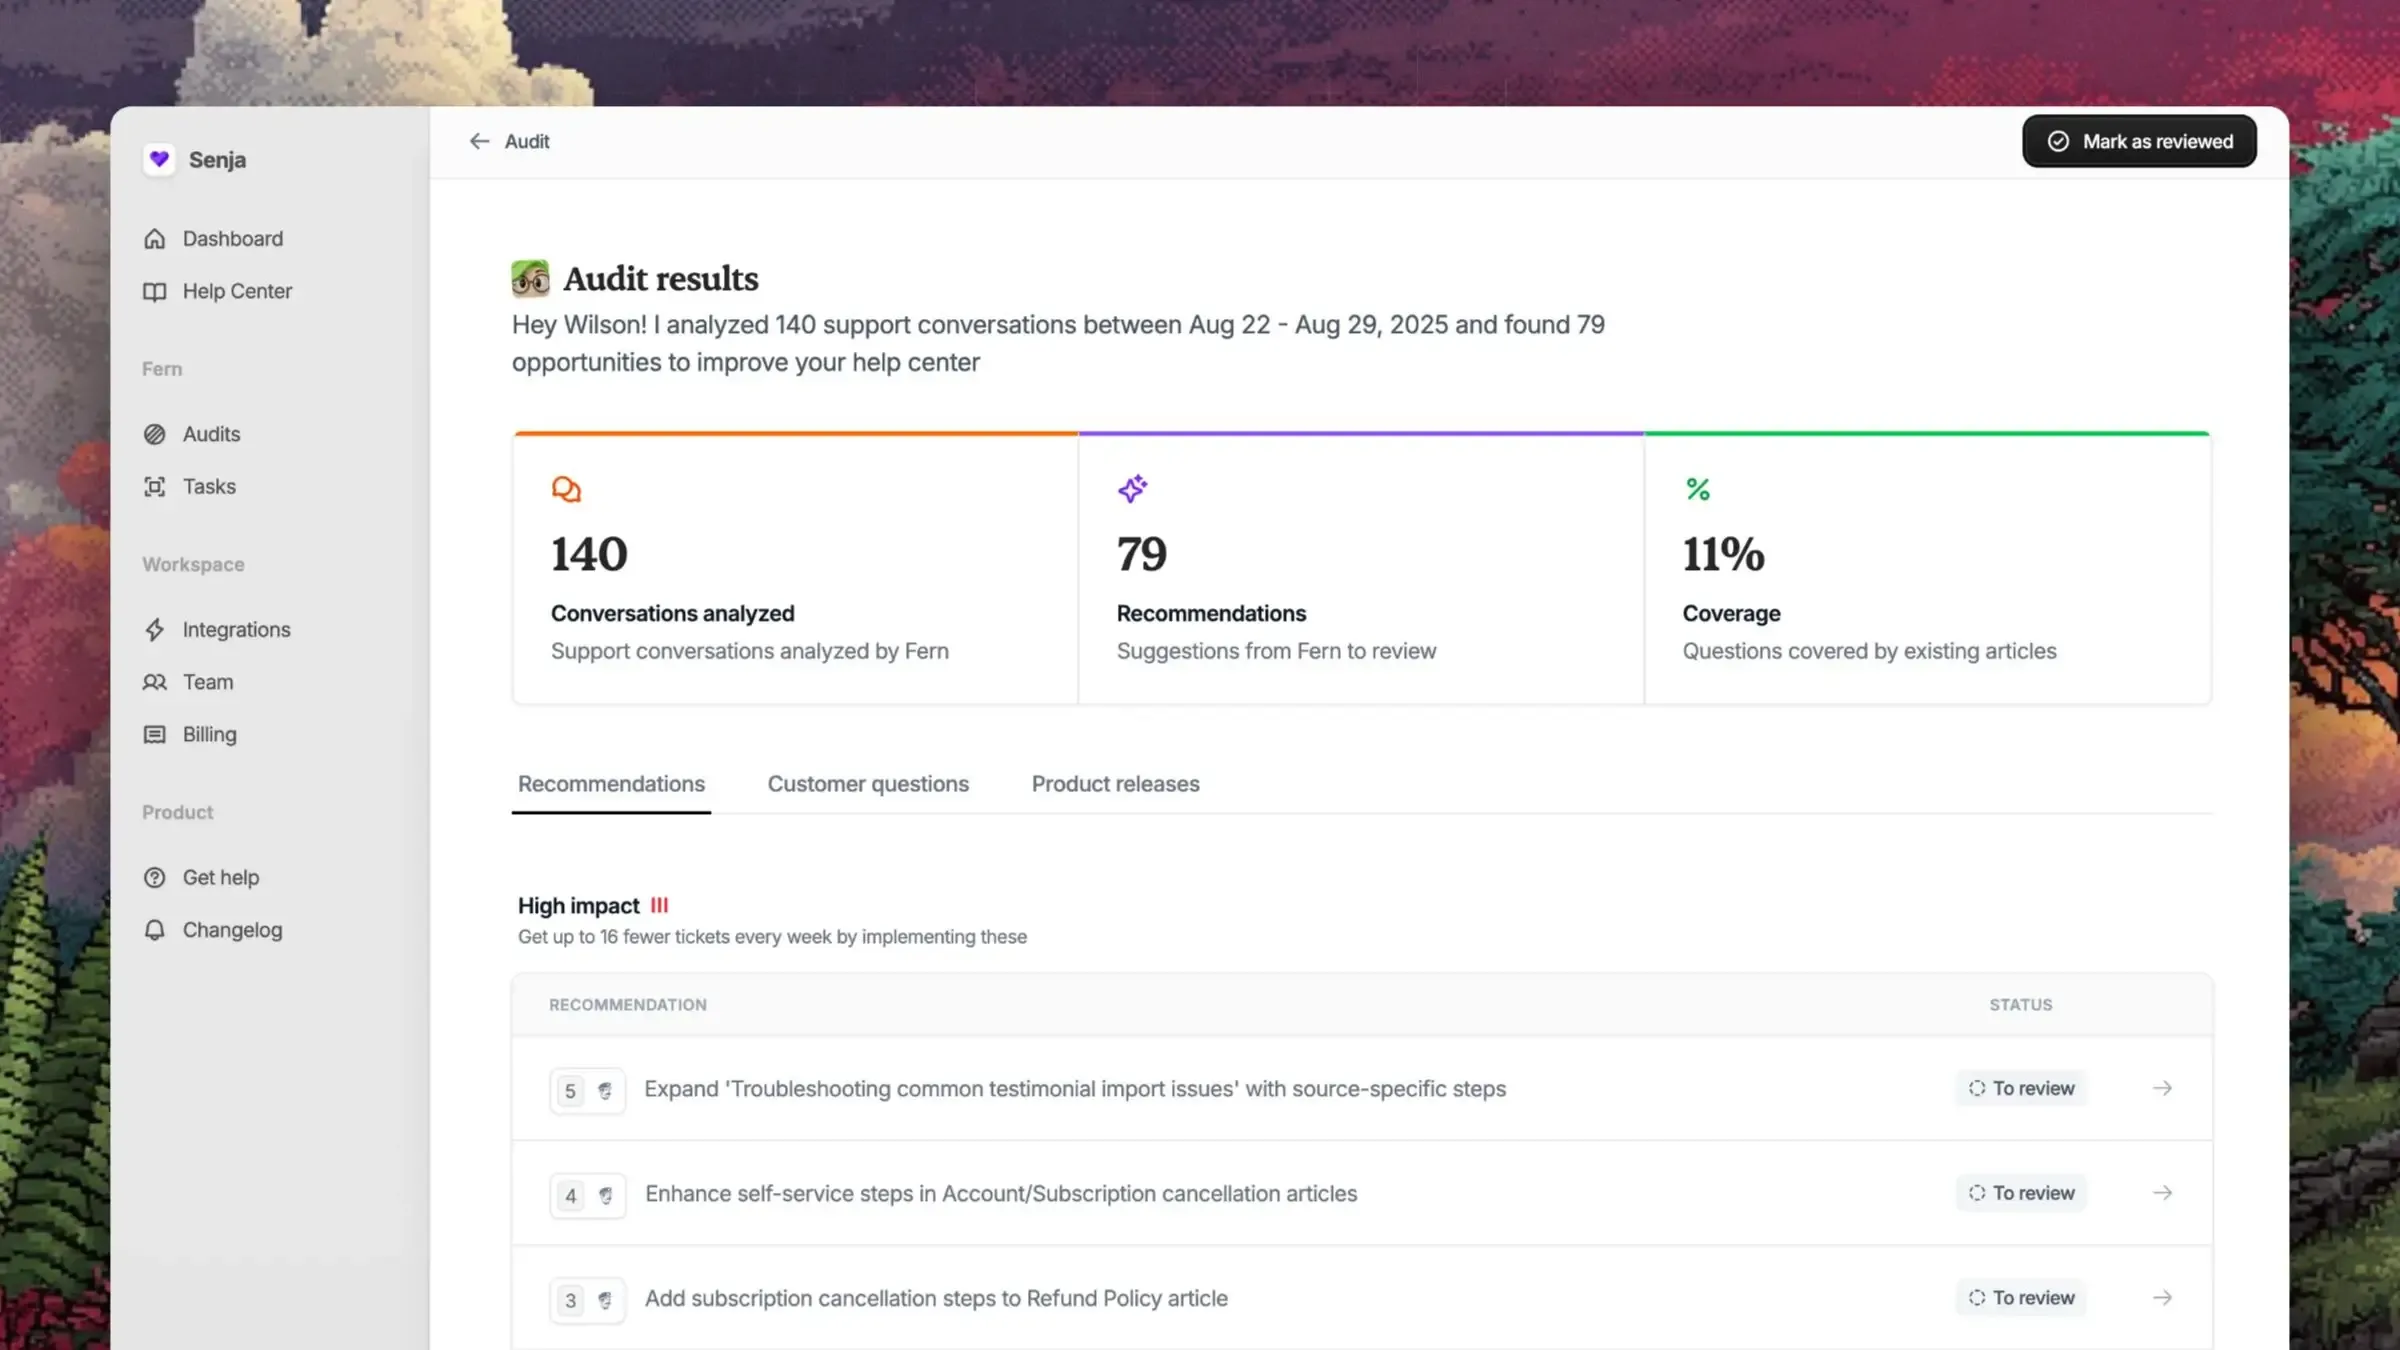This screenshot has width=2400, height=1350.
Task: Click To review status on Refund Policy row
Action: click(2021, 1298)
